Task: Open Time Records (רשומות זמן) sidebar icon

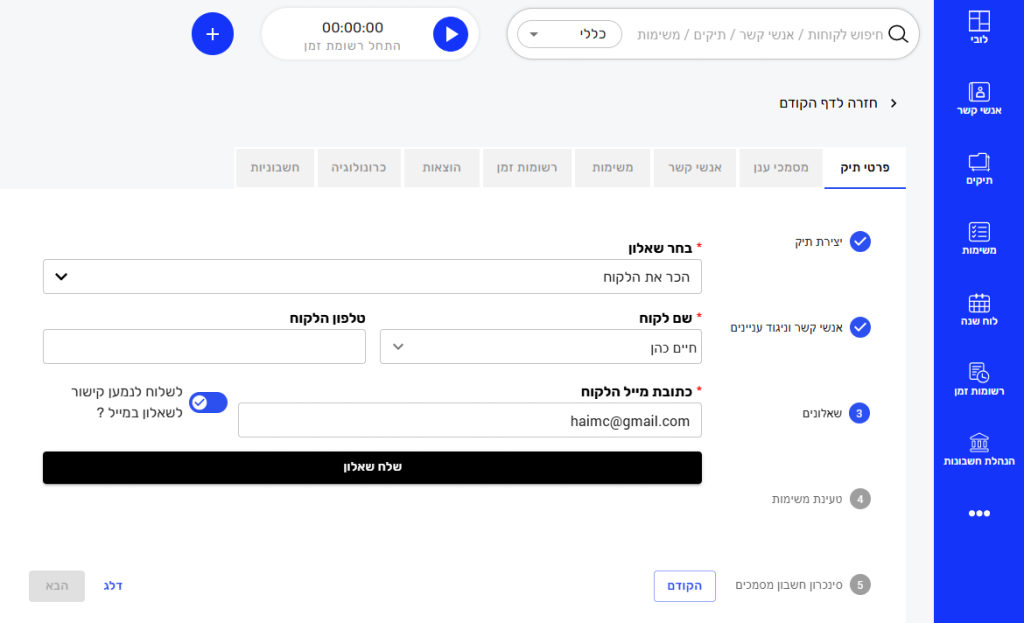Action: point(979,379)
